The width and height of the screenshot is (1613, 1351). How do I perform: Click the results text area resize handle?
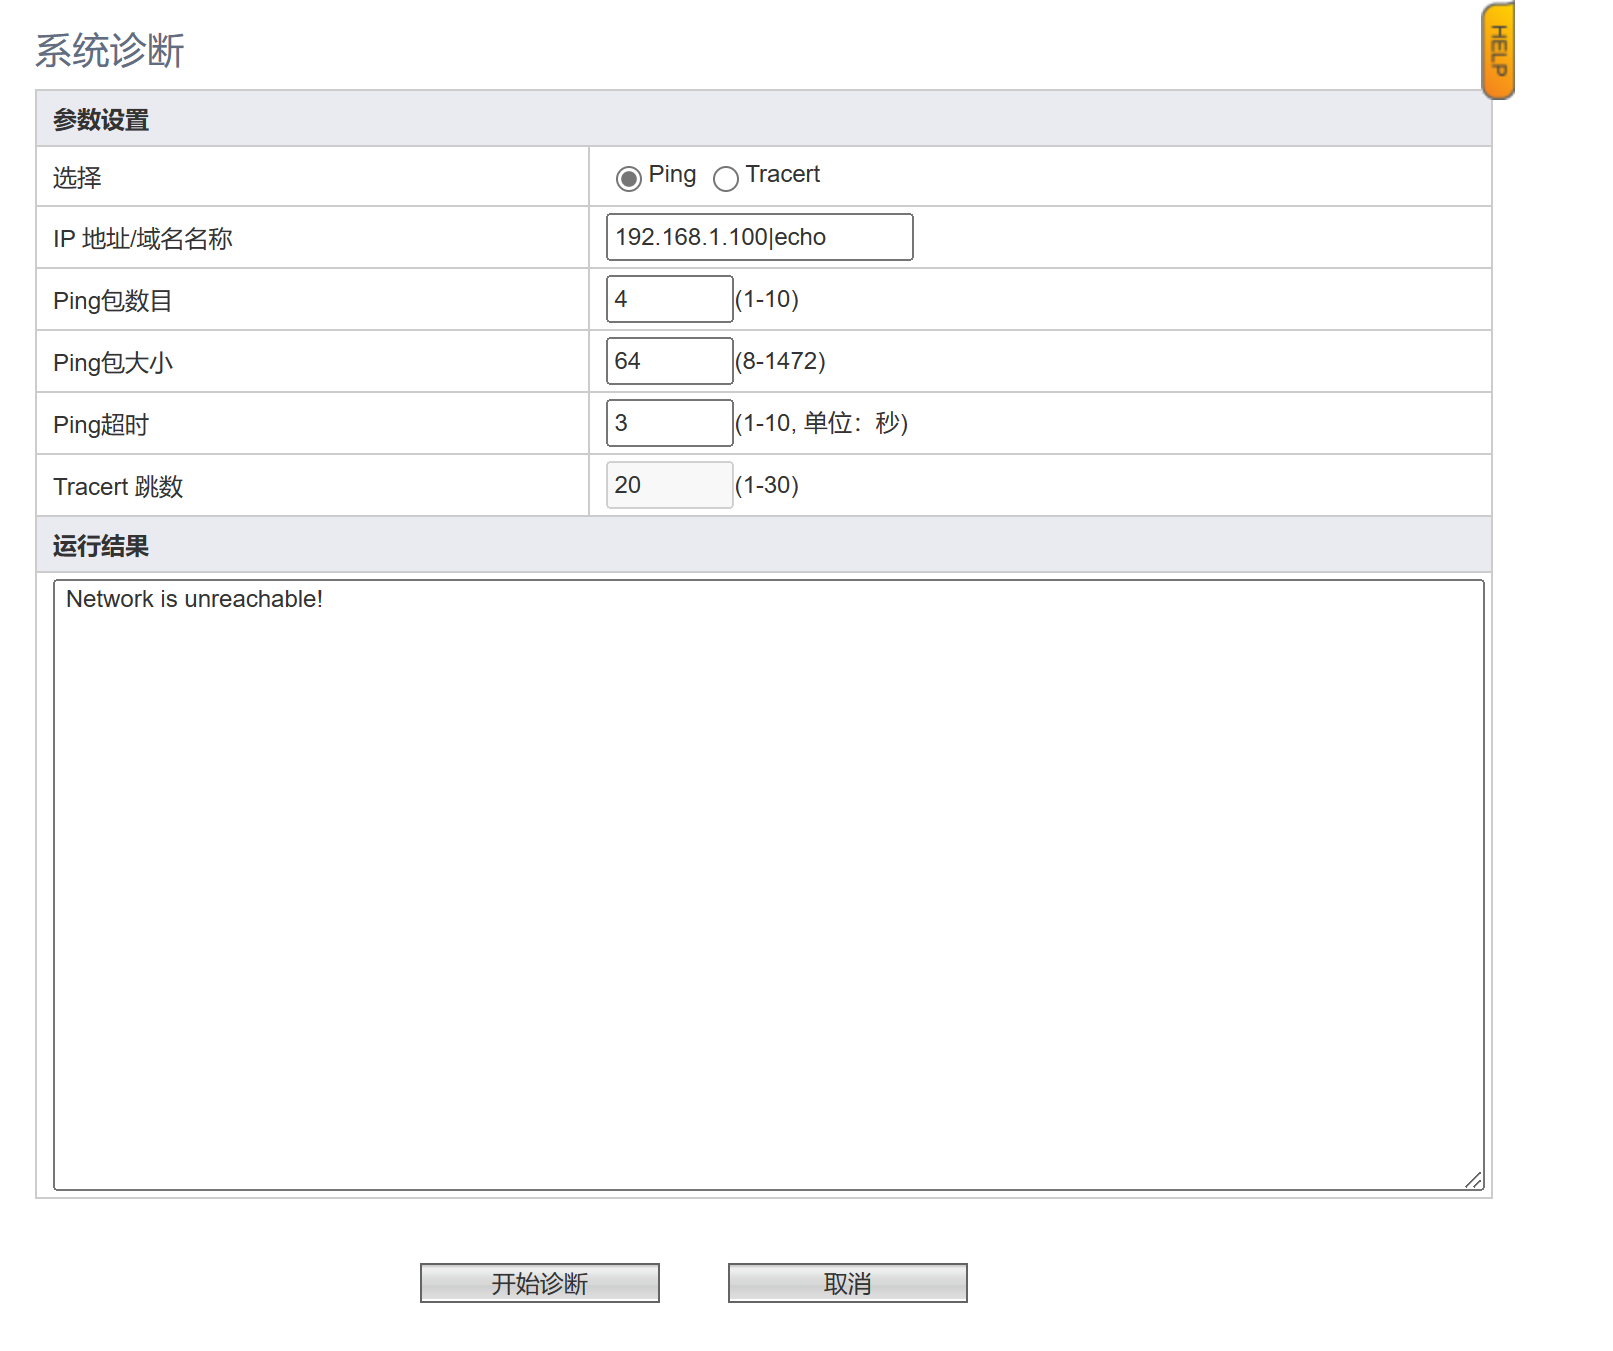1473,1180
